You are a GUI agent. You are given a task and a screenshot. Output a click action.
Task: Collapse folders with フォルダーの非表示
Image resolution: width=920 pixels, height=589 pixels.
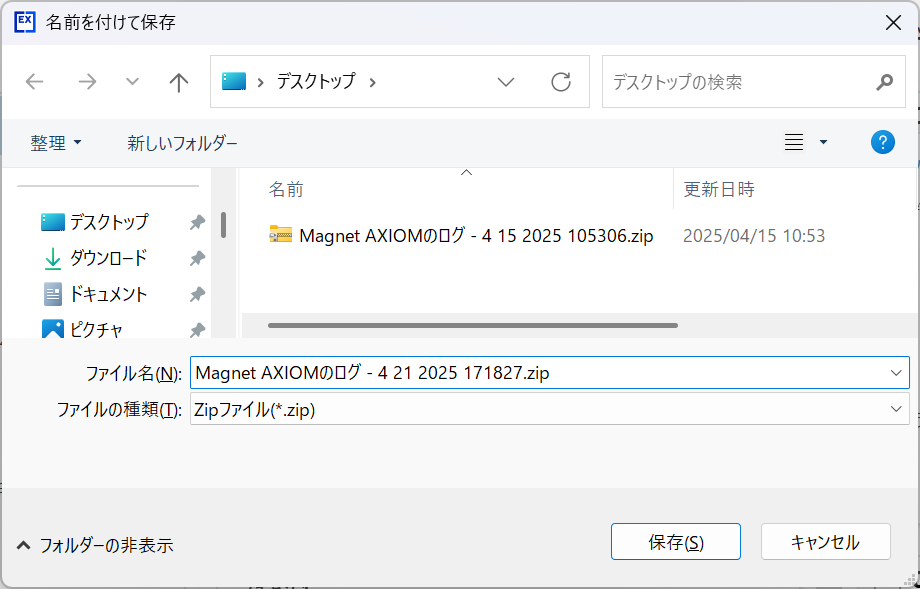coord(95,546)
